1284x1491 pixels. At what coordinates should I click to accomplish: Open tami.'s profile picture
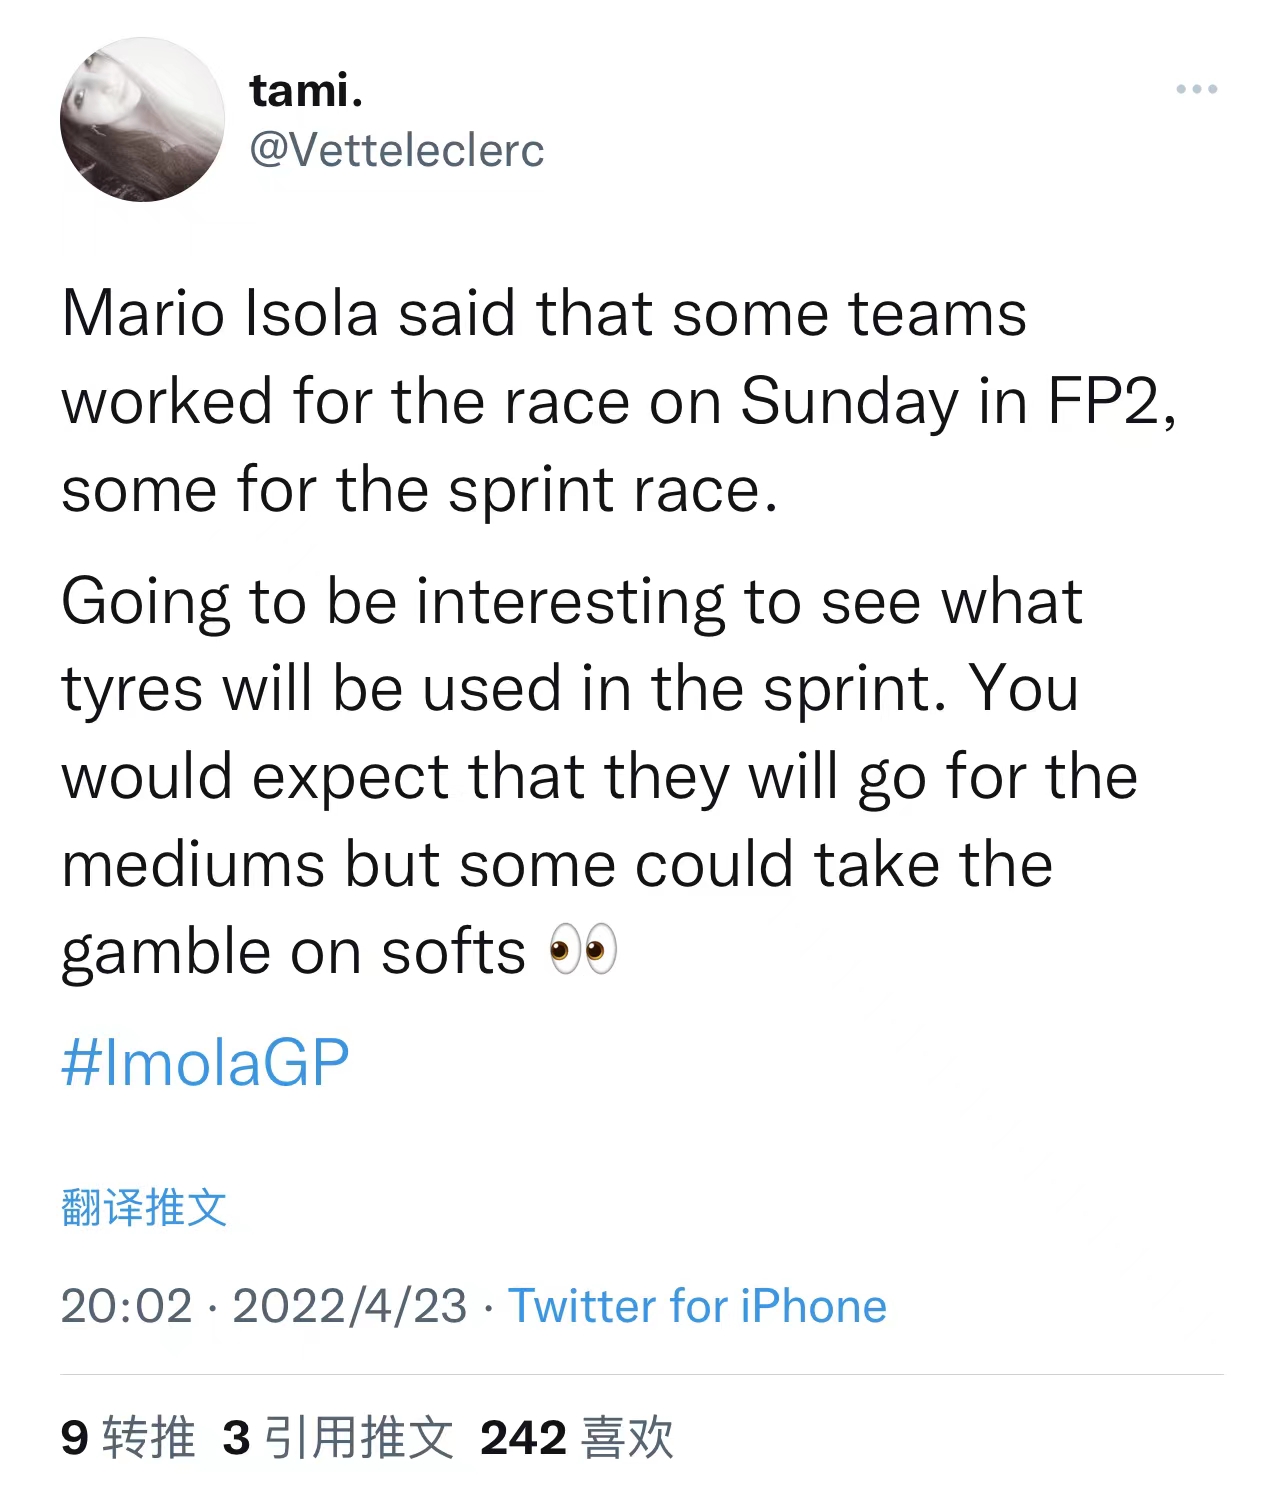pyautogui.click(x=142, y=120)
